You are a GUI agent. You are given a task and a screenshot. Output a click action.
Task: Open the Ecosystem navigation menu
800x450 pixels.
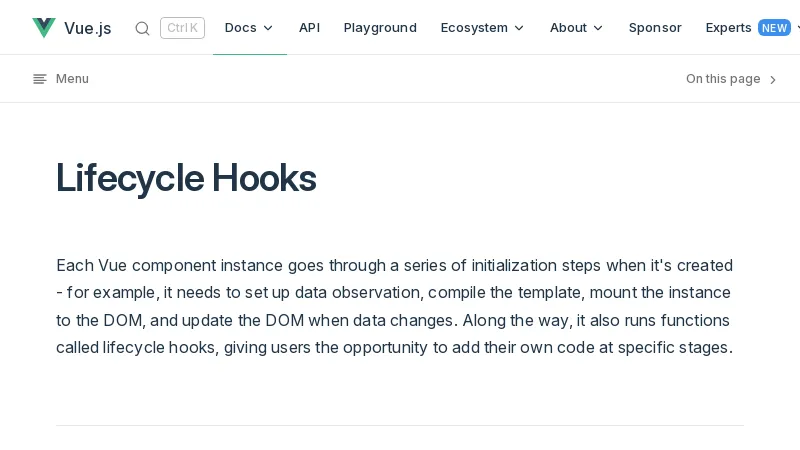click(x=474, y=28)
